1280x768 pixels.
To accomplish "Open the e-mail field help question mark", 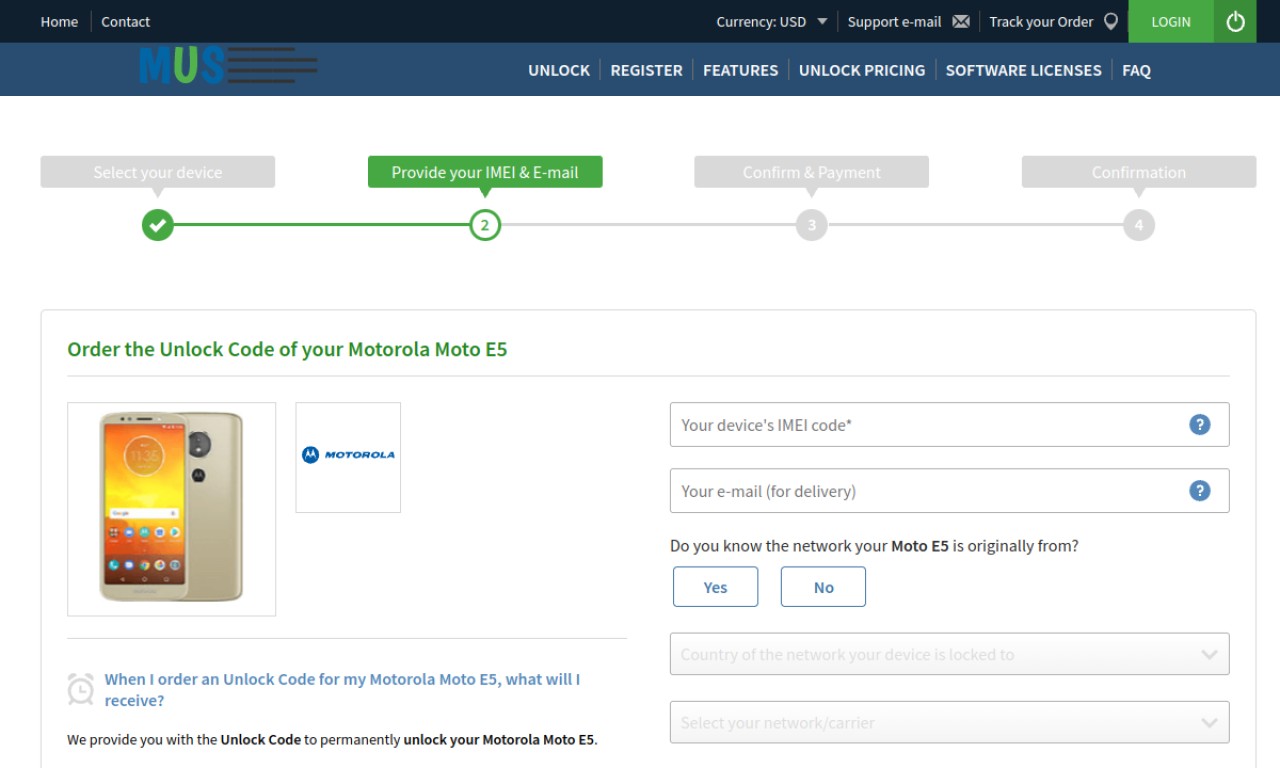I will click(1200, 491).
